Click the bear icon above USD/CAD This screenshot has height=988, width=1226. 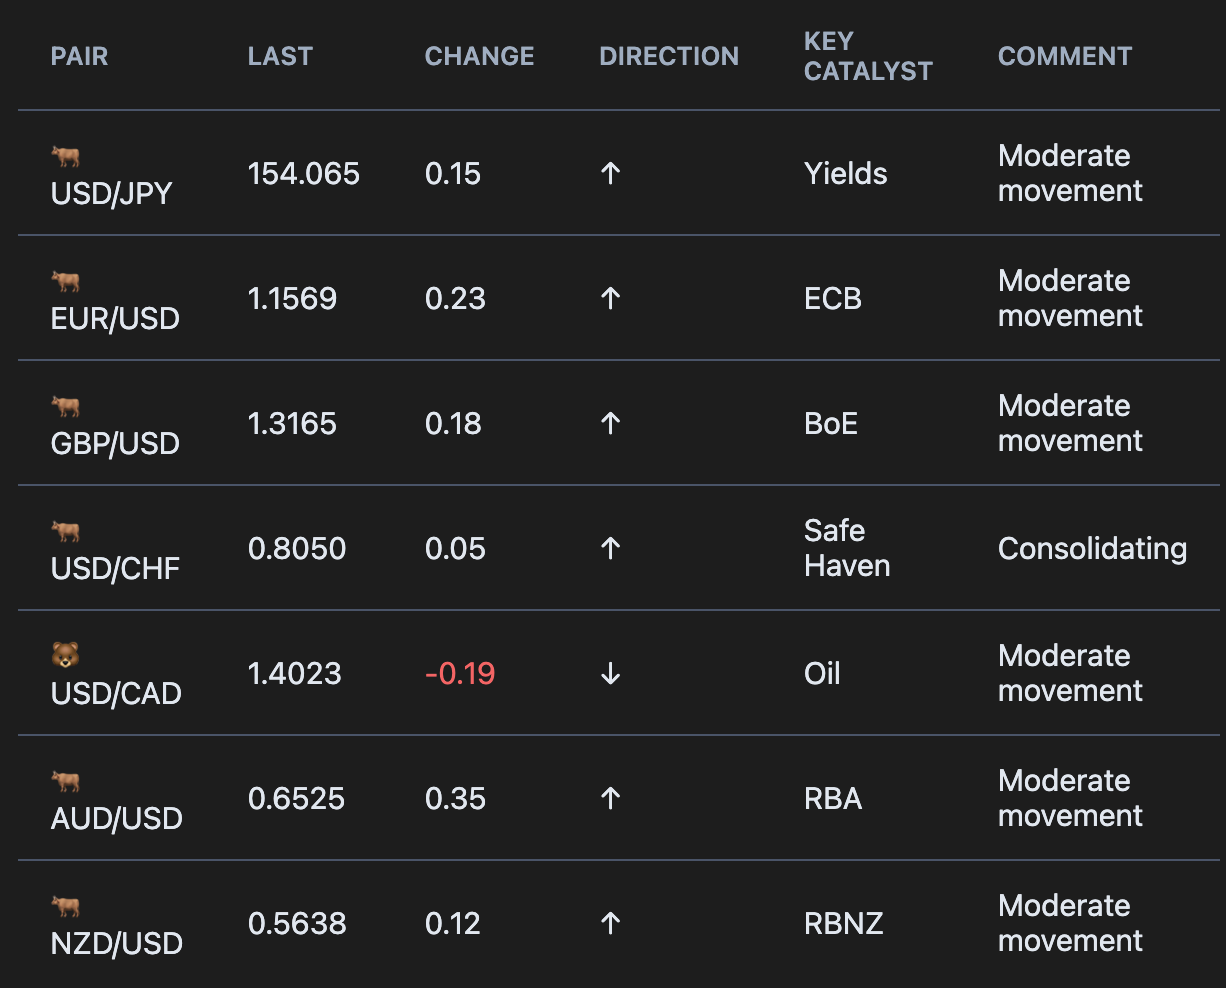click(65, 656)
